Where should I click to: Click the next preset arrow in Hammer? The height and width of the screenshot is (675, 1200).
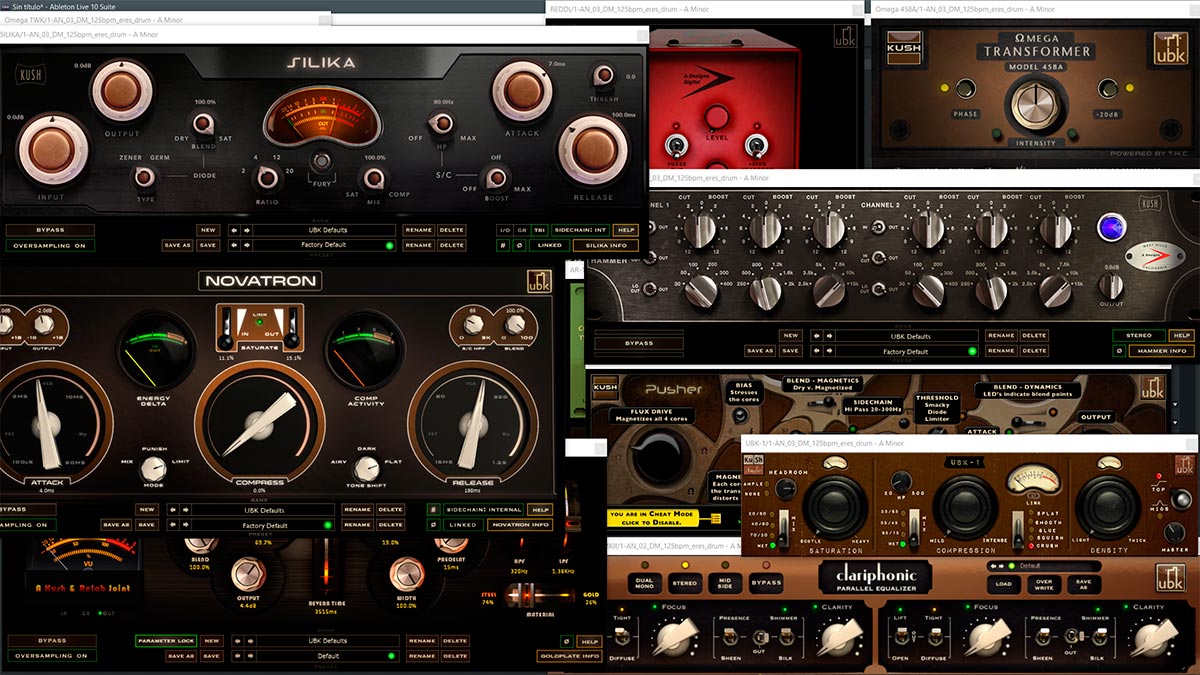point(829,351)
